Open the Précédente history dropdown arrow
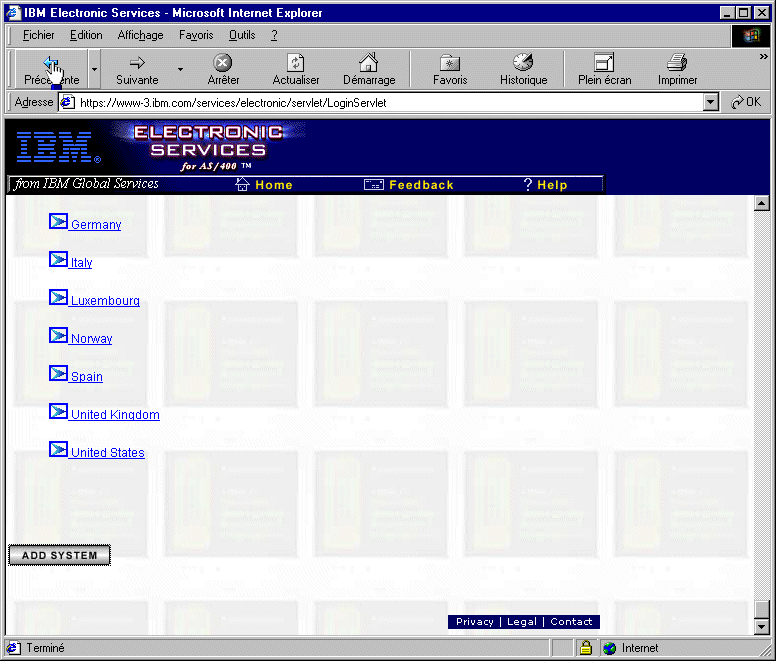Viewport: 776px width, 661px height. coord(94,69)
